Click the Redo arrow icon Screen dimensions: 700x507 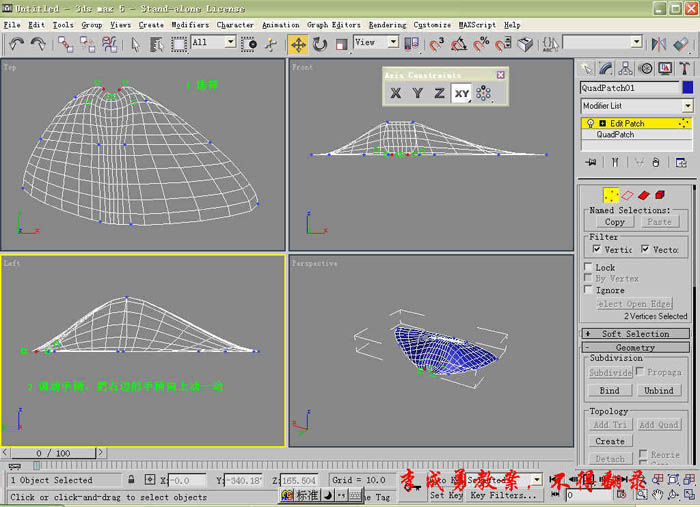[x=38, y=44]
